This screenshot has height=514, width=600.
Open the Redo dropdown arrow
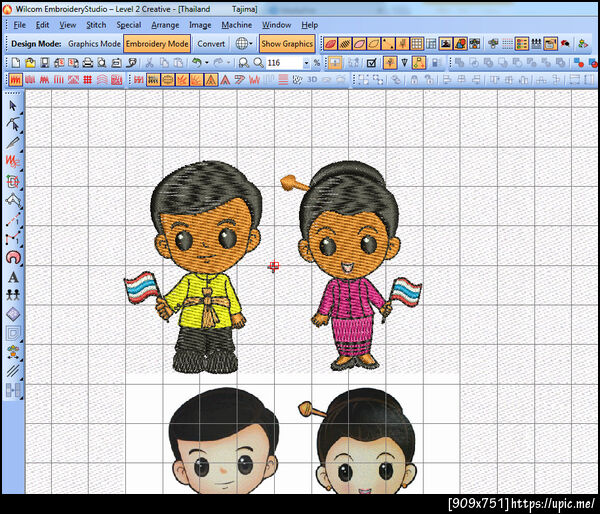point(229,63)
